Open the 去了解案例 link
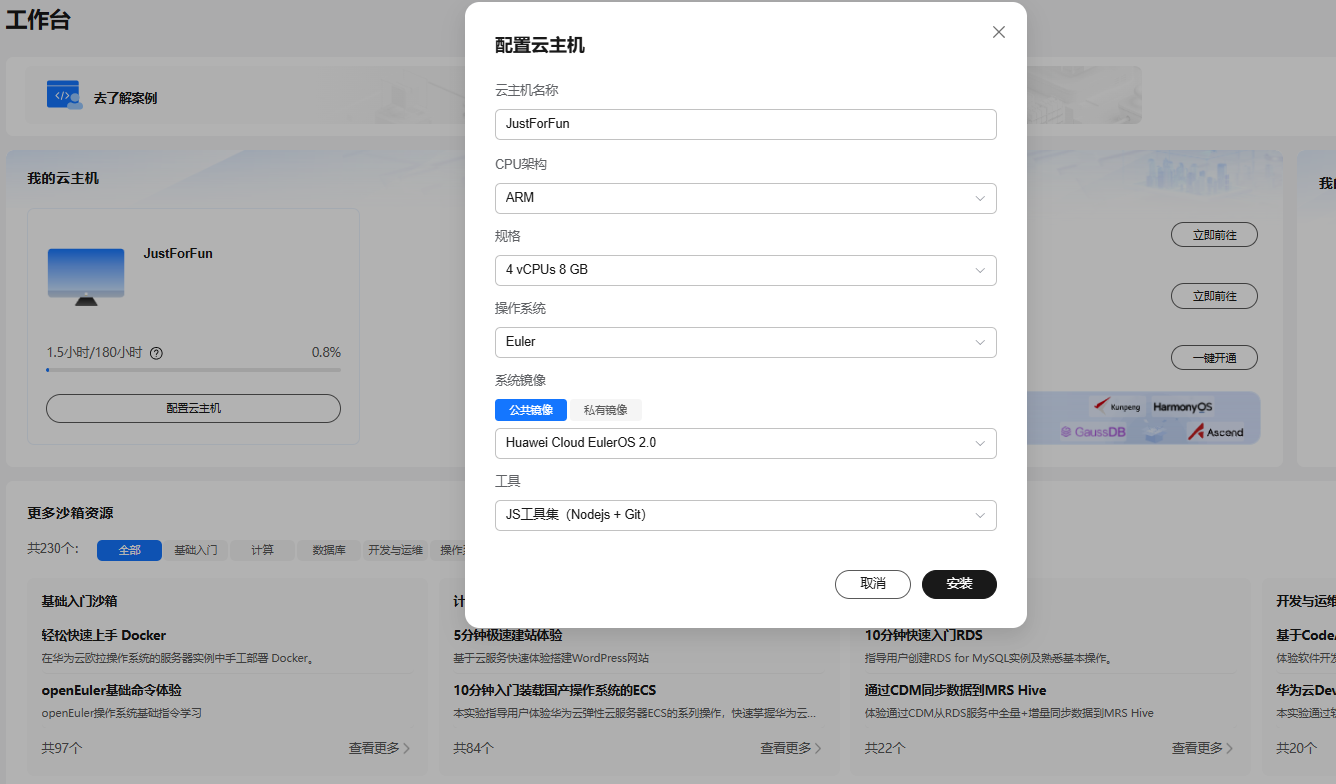This screenshot has width=1336, height=784. (x=125, y=98)
